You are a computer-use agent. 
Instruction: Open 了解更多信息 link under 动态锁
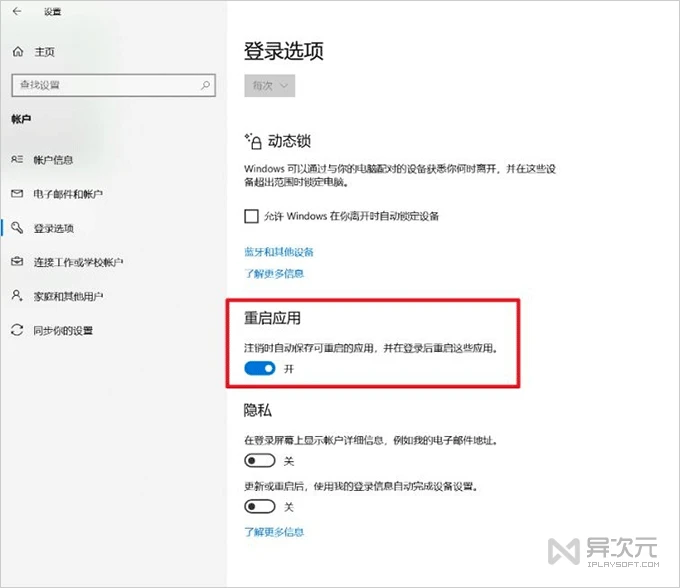pyautogui.click(x=274, y=273)
